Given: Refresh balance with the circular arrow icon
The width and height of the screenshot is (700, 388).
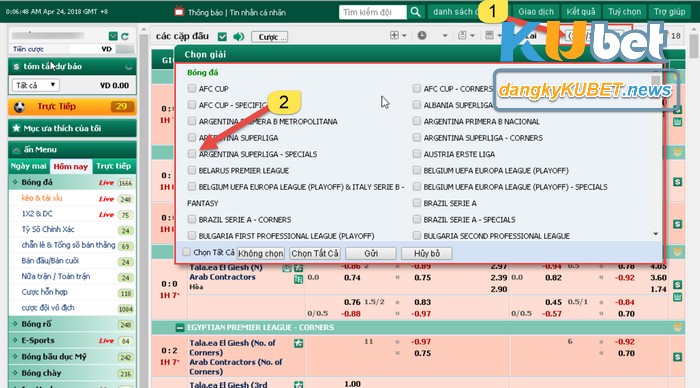Looking at the screenshot, I should (x=125, y=36).
